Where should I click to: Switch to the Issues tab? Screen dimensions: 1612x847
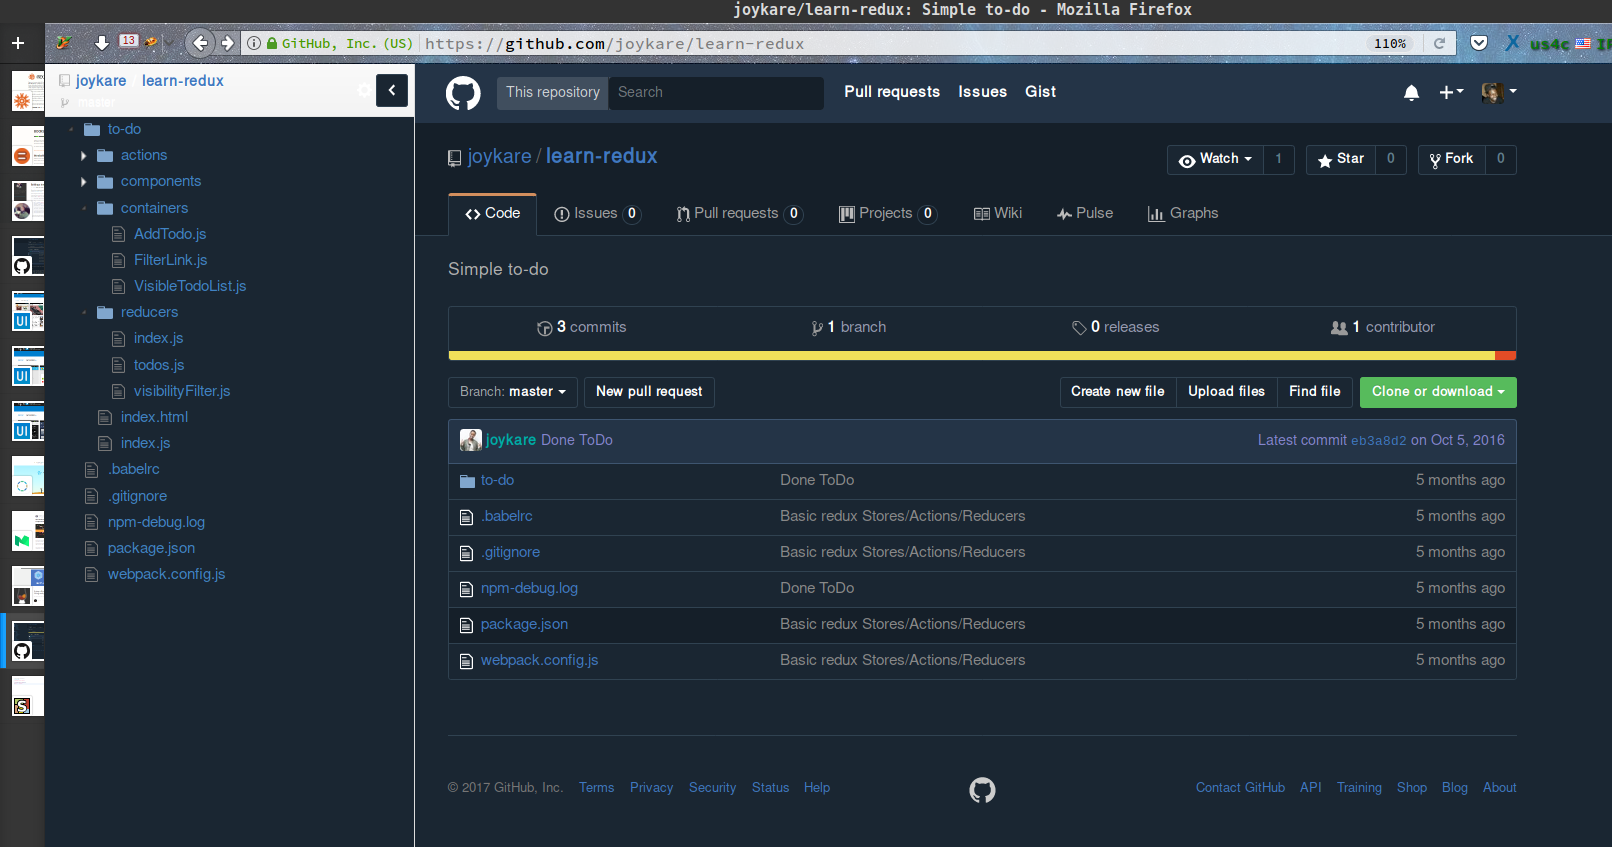pos(597,214)
